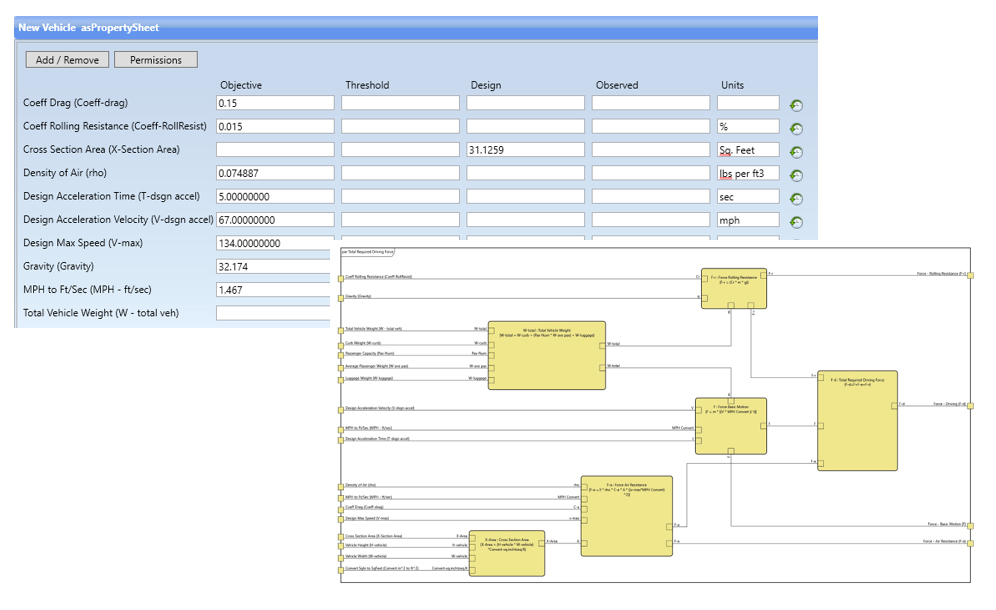Open the Permissions dialog
The height and width of the screenshot is (610, 996).
(x=155, y=59)
